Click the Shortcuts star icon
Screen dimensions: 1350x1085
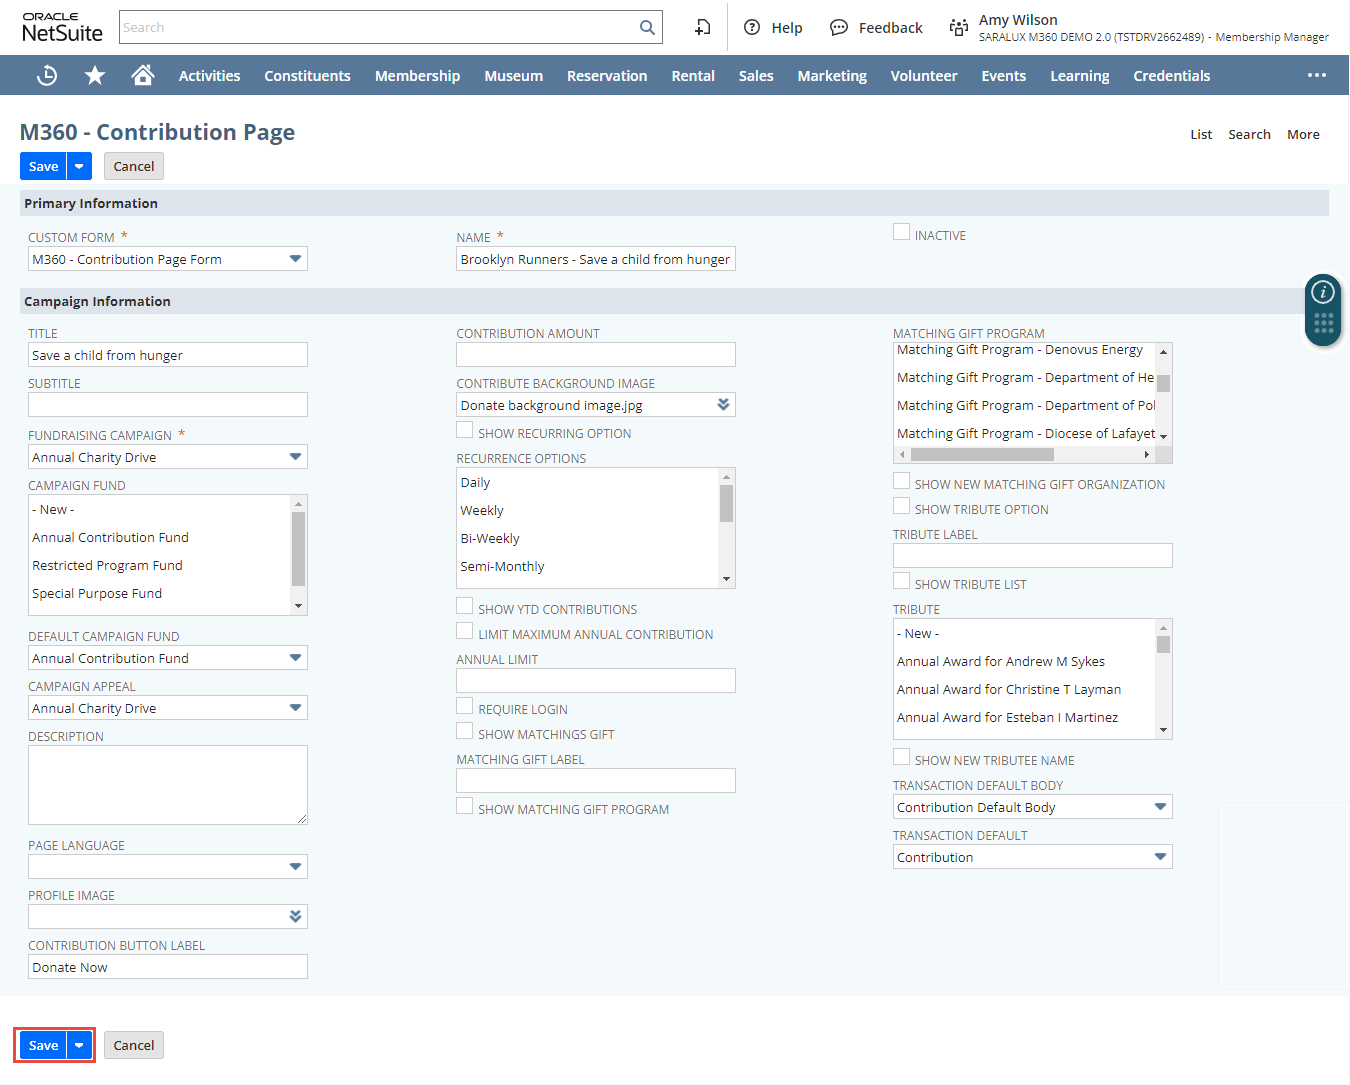(95, 76)
